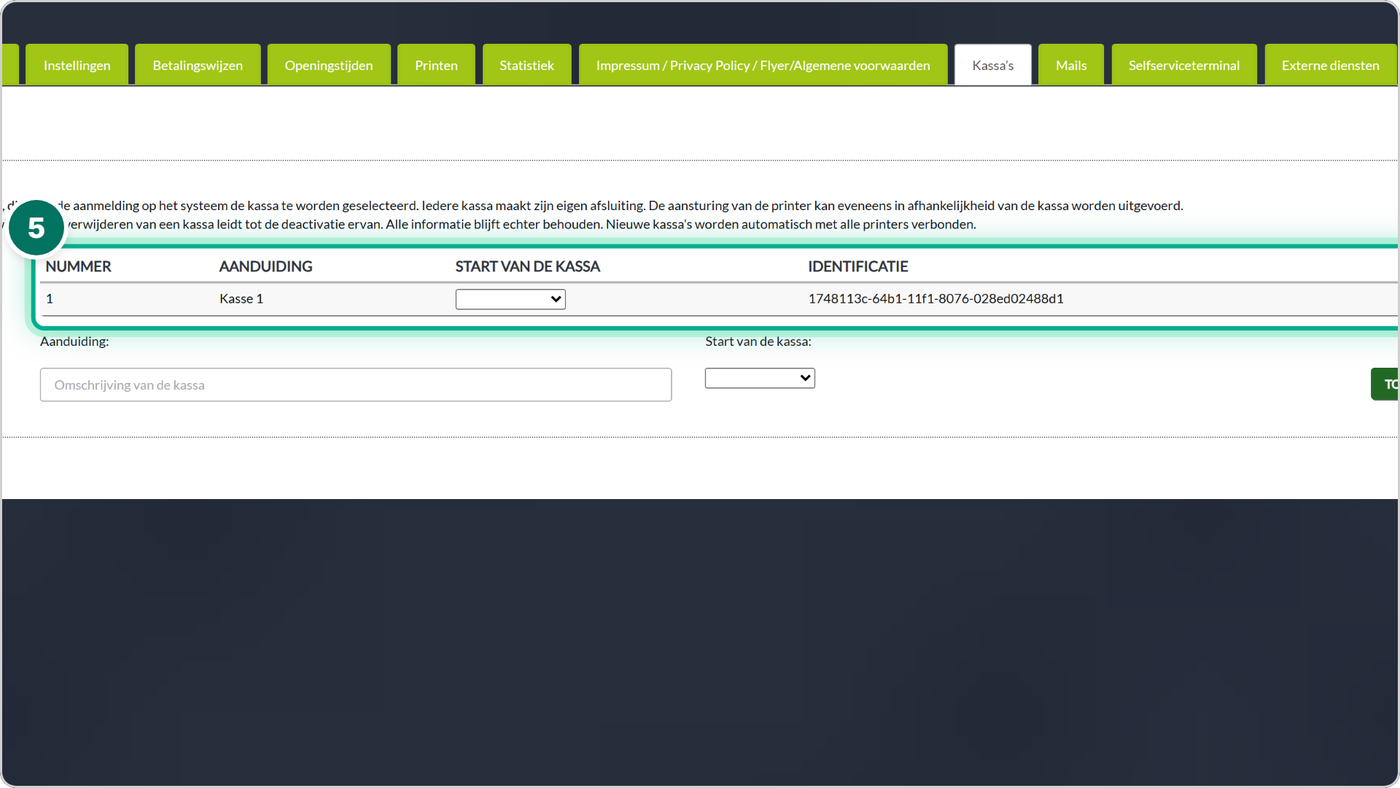Open the Statistiek tab
The image size is (1400, 788).
coord(527,65)
